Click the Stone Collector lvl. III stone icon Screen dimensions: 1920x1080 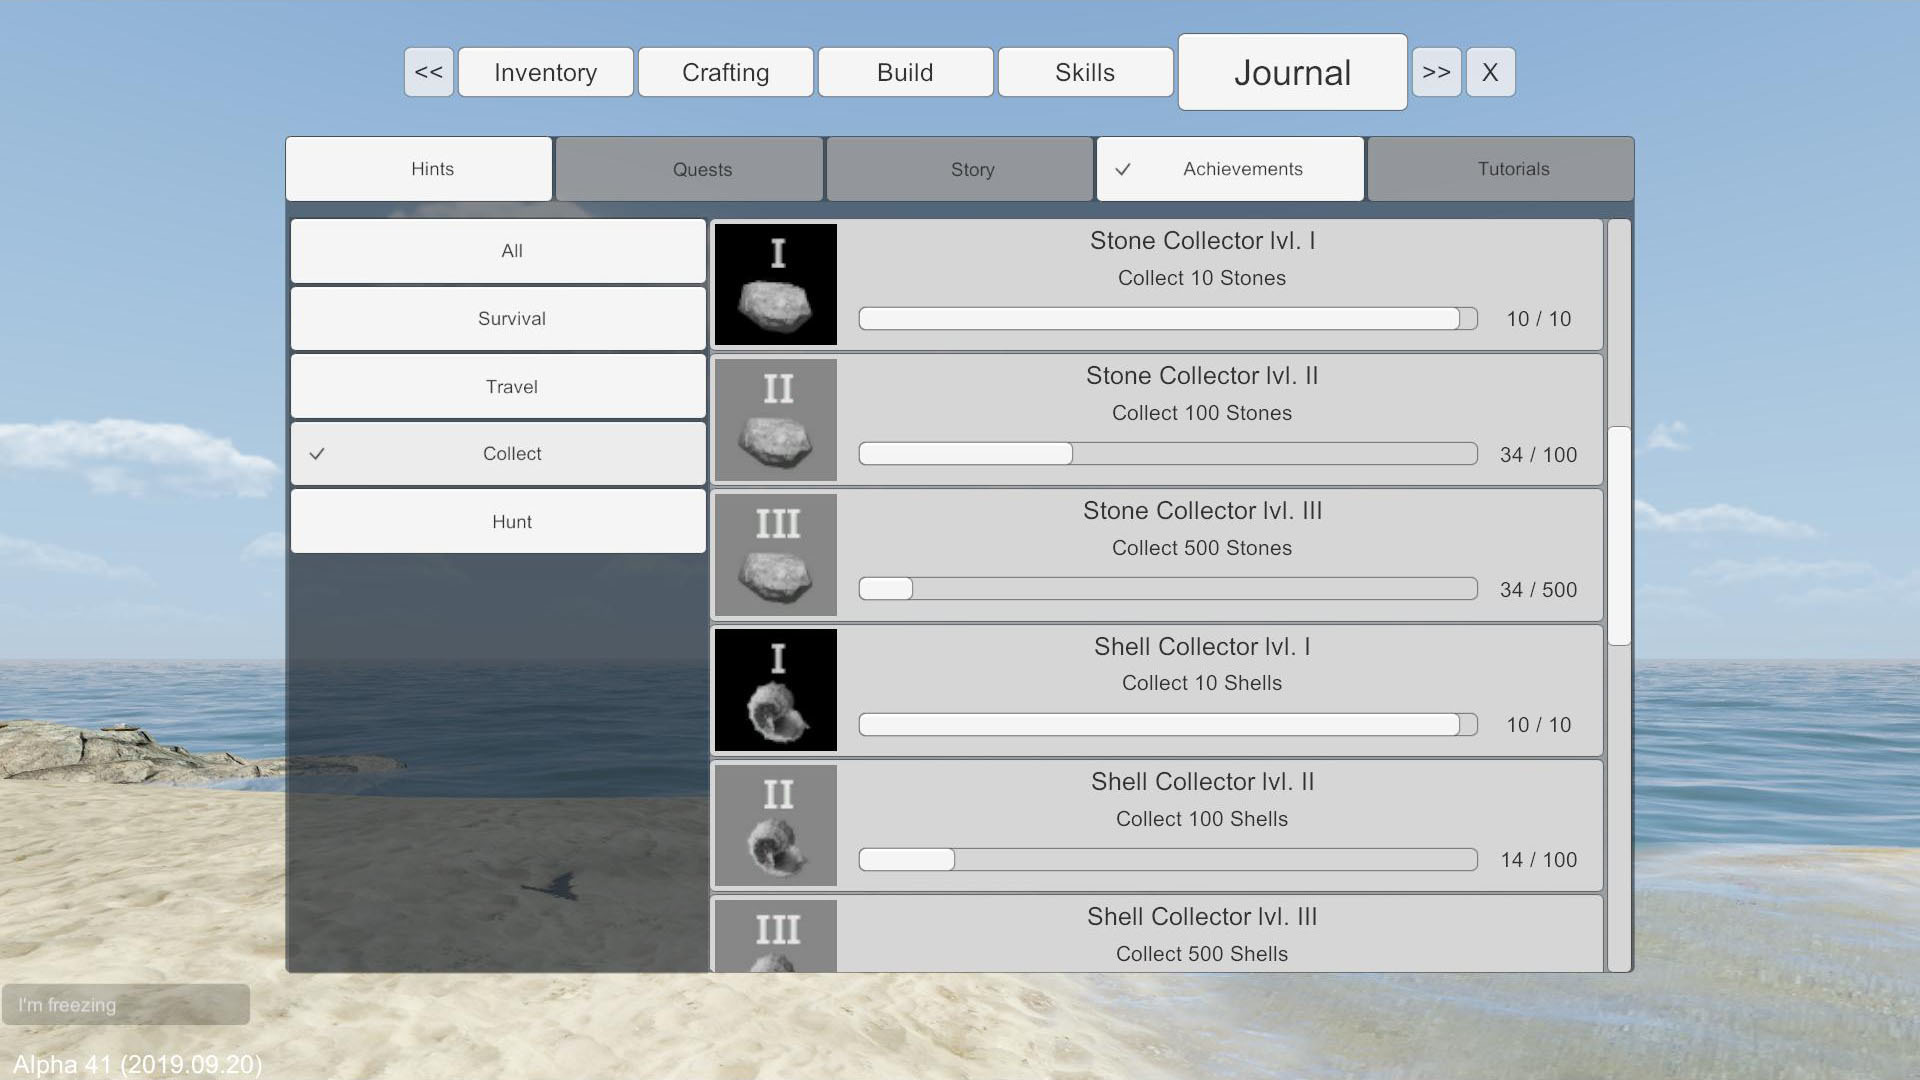click(775, 555)
